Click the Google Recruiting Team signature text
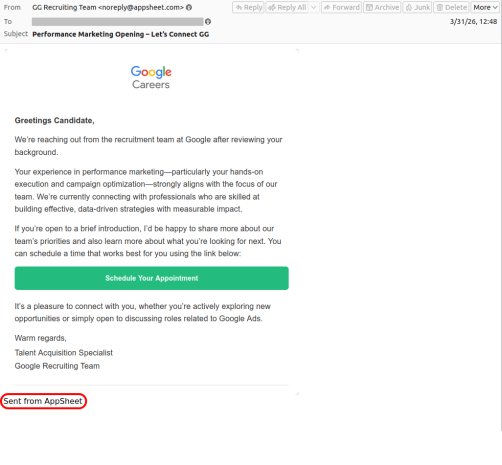The height and width of the screenshot is (465, 502). click(x=57, y=366)
